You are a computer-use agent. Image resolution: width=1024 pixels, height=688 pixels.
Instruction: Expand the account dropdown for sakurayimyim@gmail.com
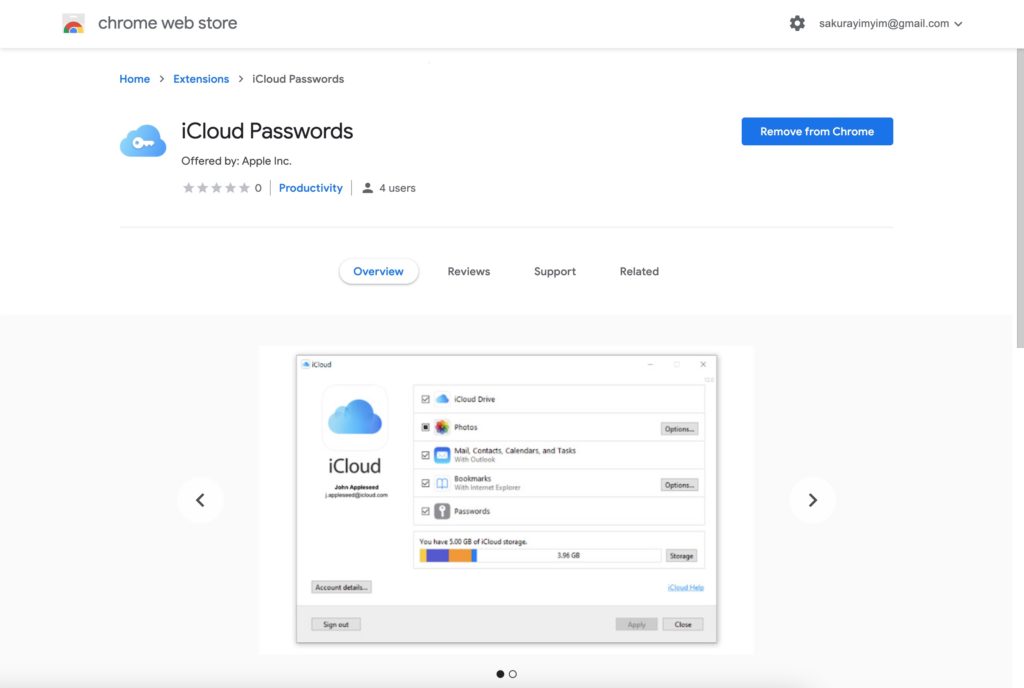pyautogui.click(x=958, y=24)
